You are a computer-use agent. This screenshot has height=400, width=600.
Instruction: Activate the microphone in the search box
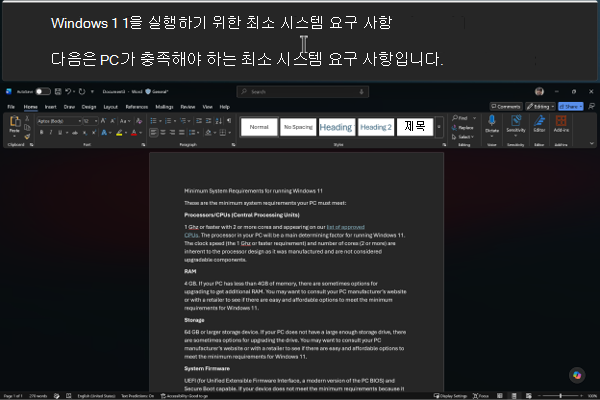361,92
